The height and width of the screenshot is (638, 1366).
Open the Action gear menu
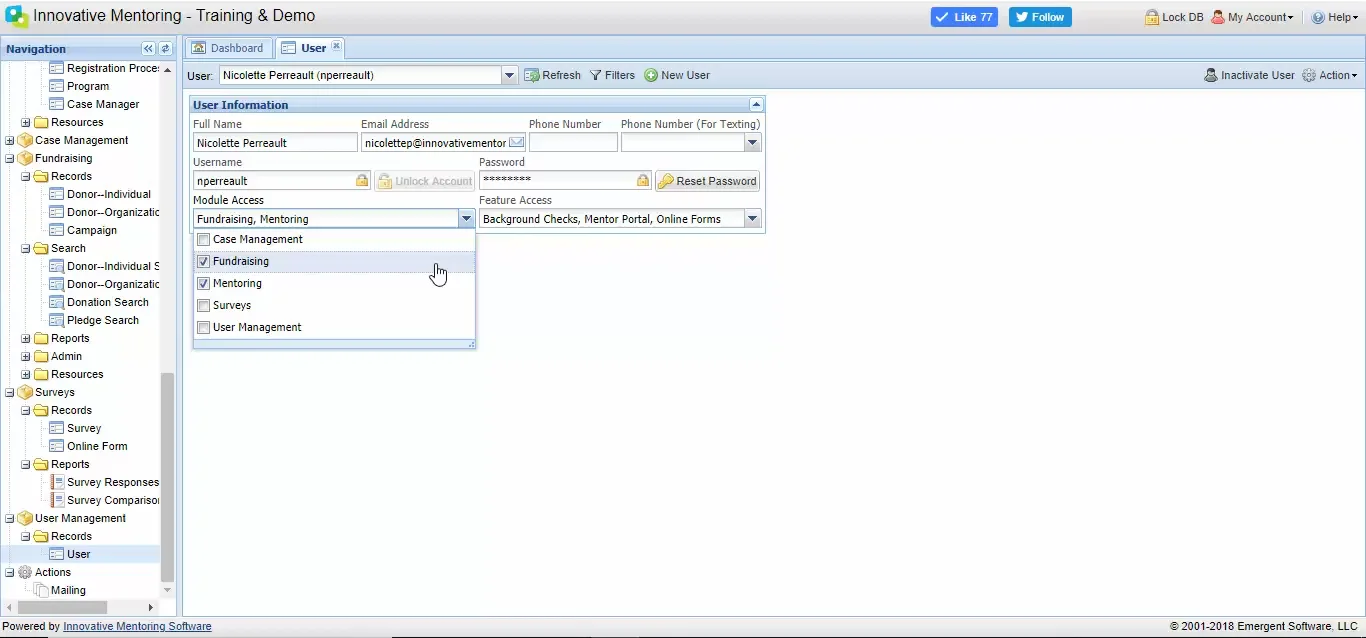1330,75
